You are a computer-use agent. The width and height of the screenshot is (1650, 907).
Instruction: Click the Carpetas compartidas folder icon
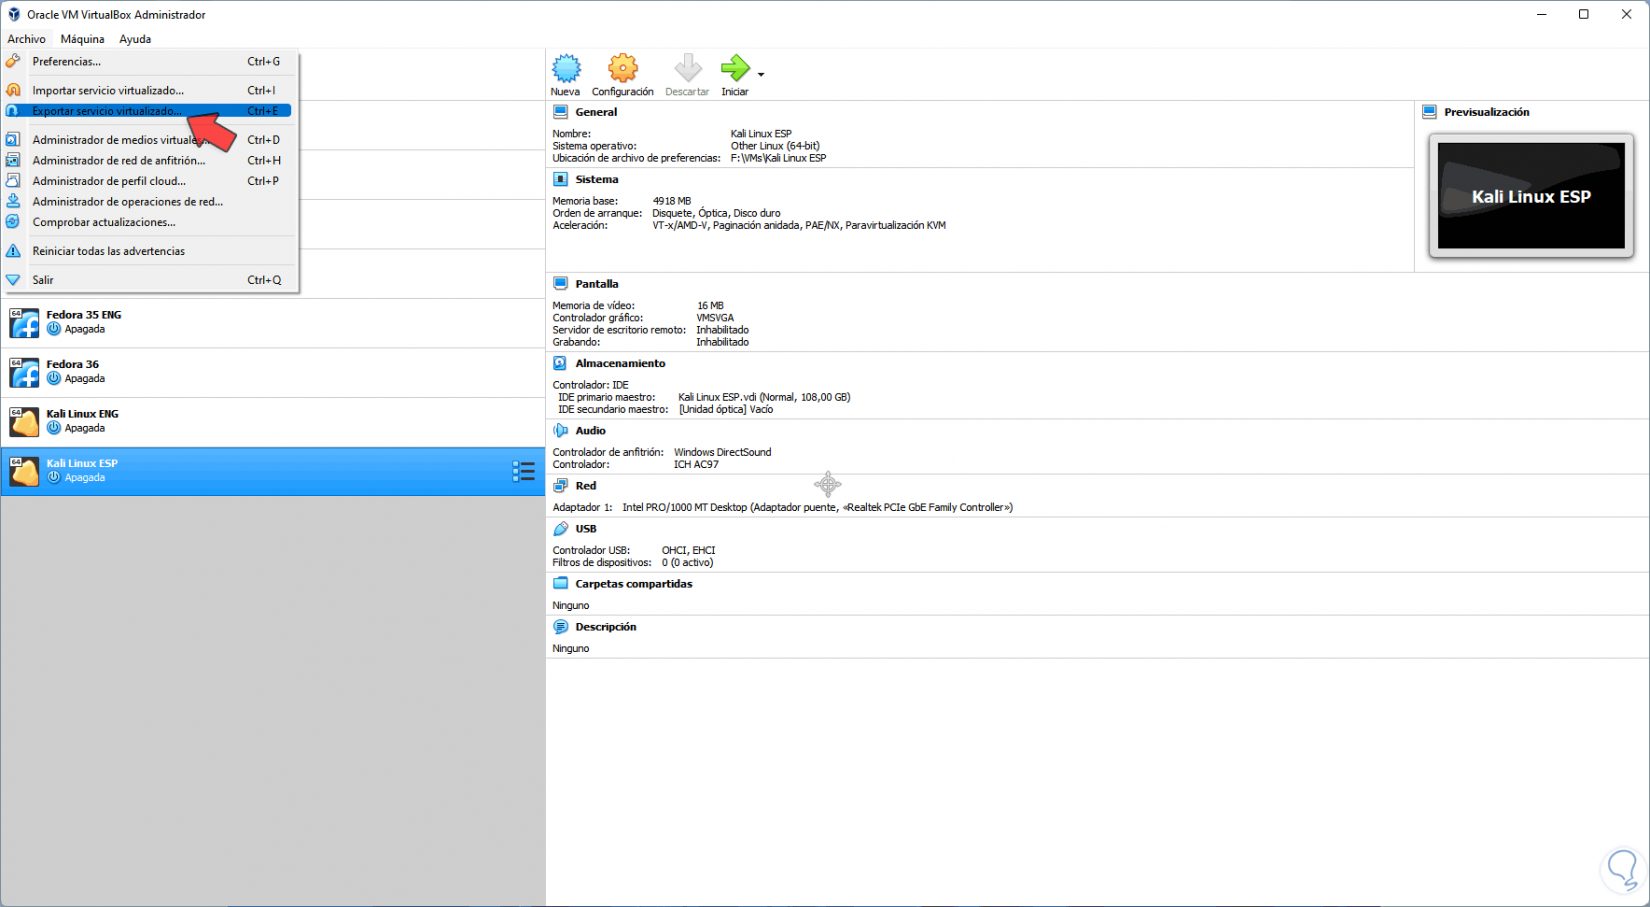[x=561, y=584]
